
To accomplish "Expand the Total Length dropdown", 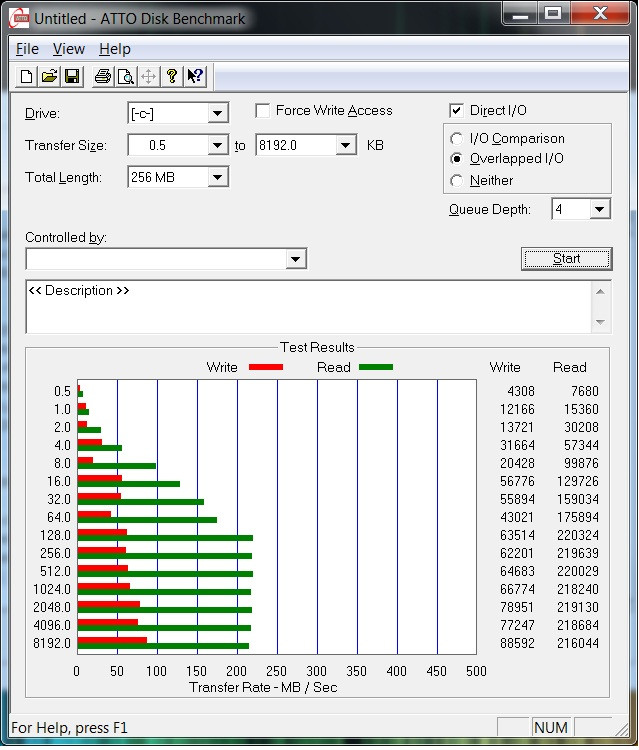I will point(218,178).
